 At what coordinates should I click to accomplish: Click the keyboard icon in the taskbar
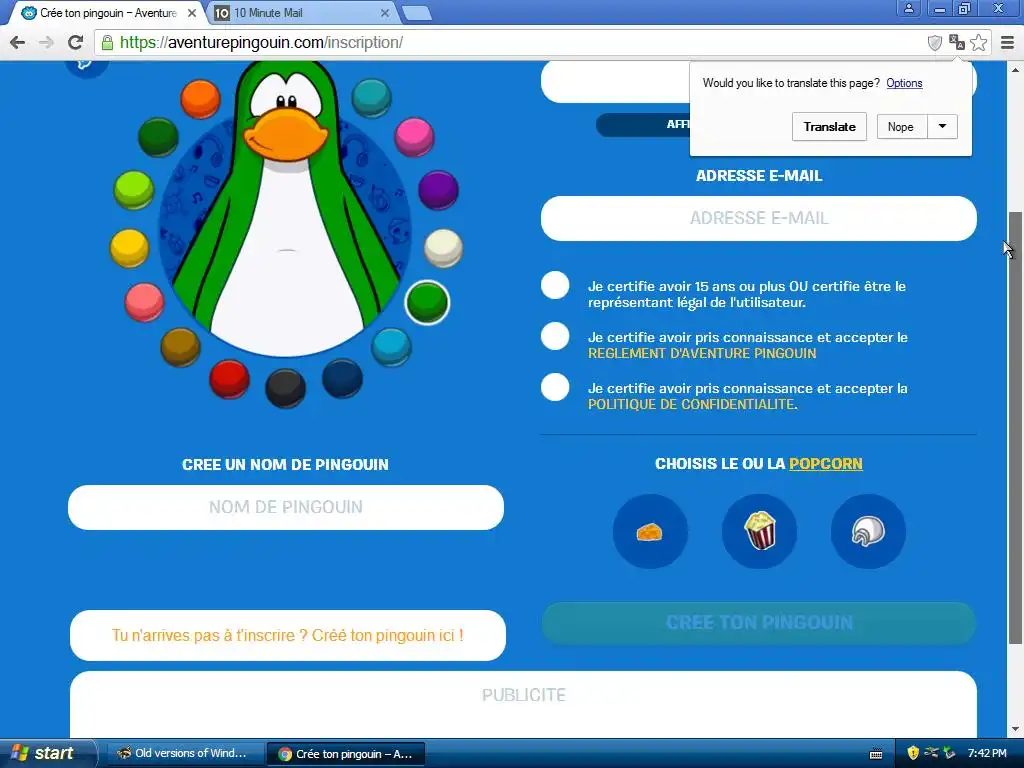tap(876, 754)
